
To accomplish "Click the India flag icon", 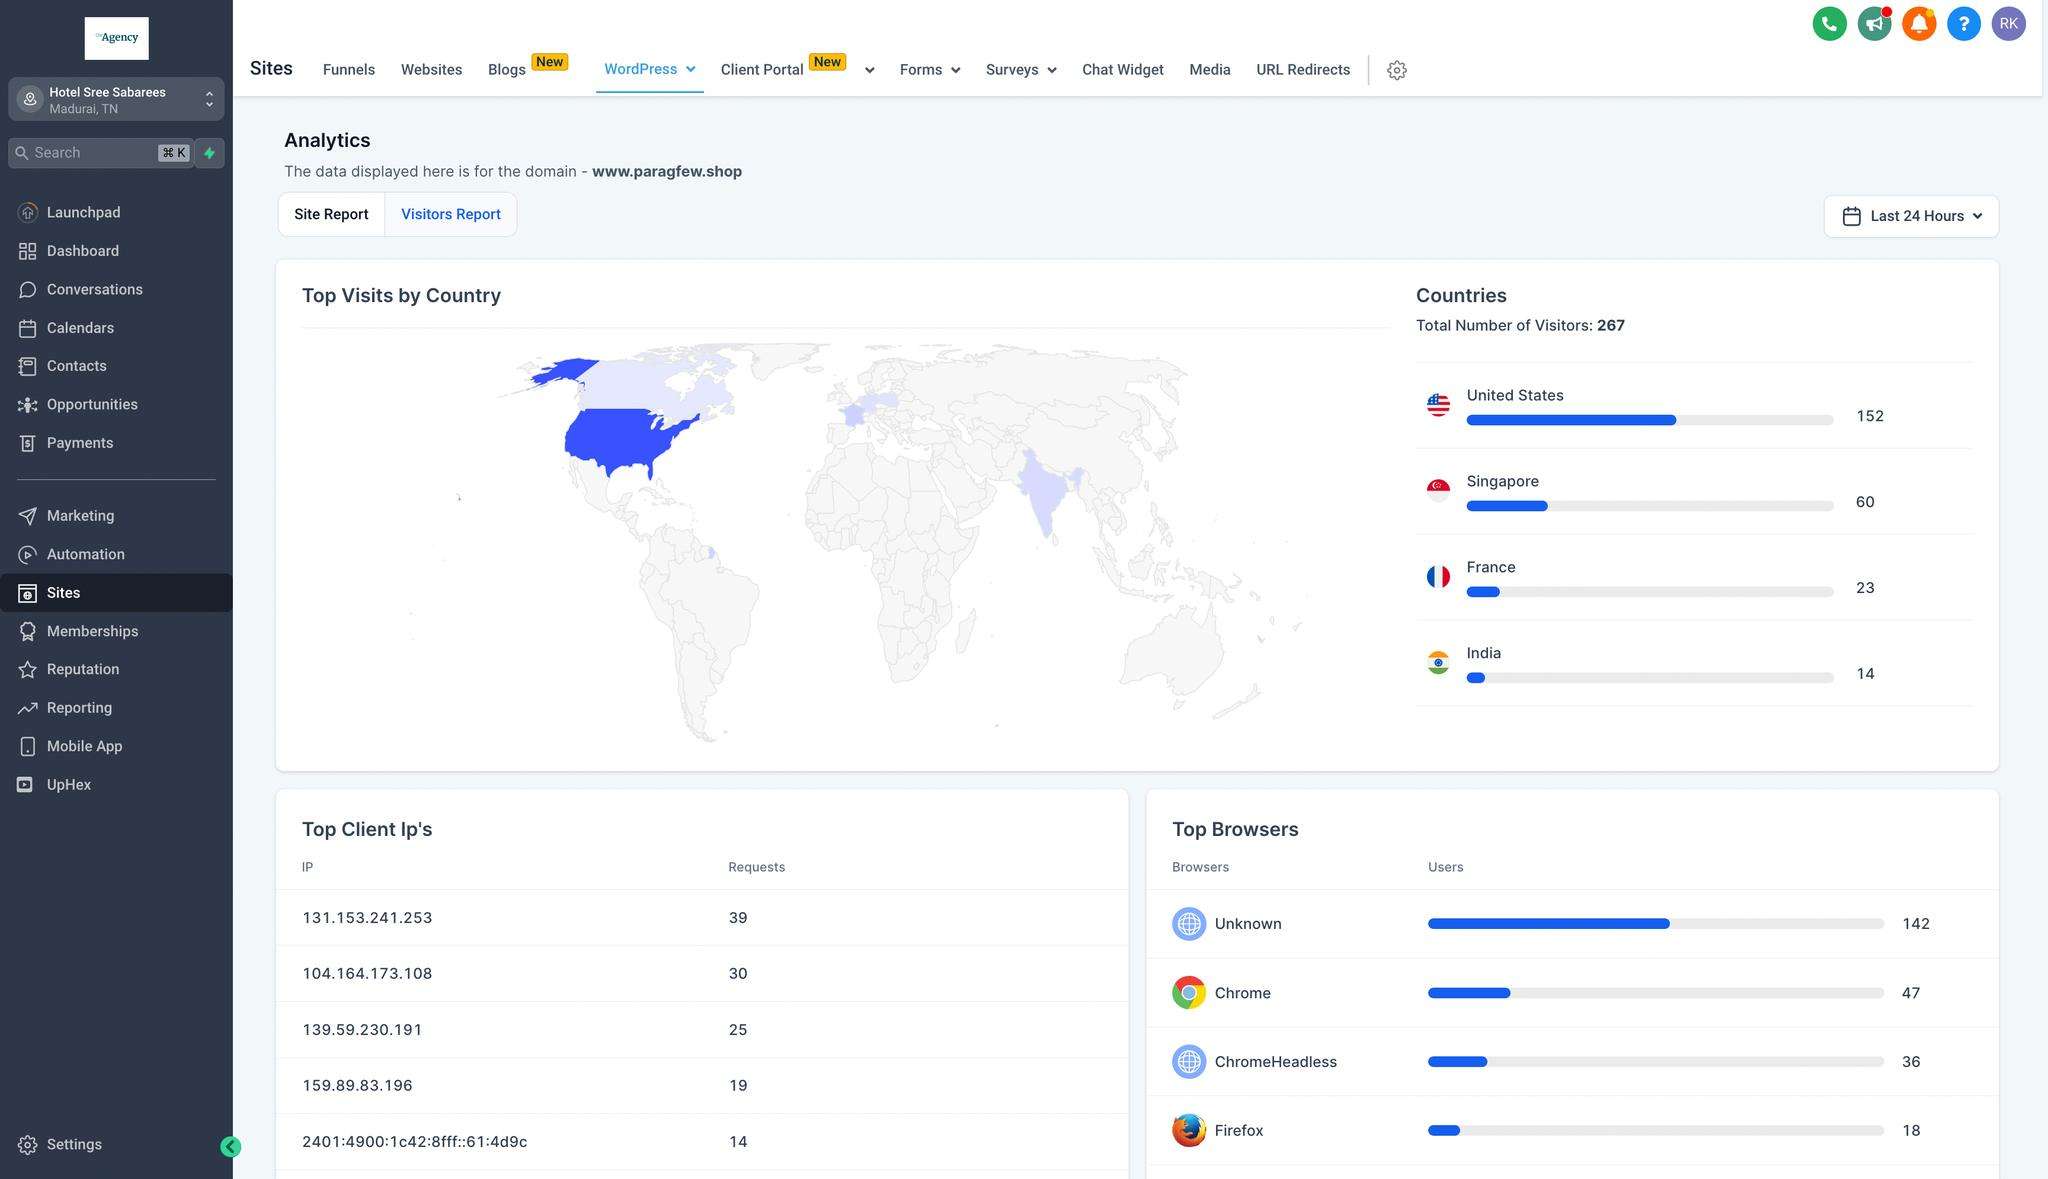I will click(x=1438, y=663).
